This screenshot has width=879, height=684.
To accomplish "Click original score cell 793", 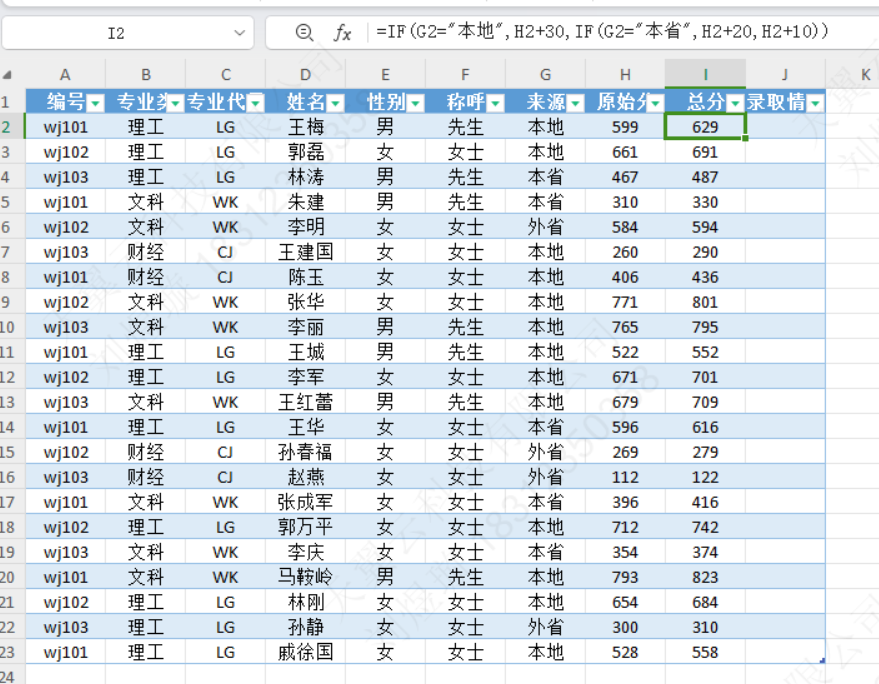I will click(x=625, y=577).
